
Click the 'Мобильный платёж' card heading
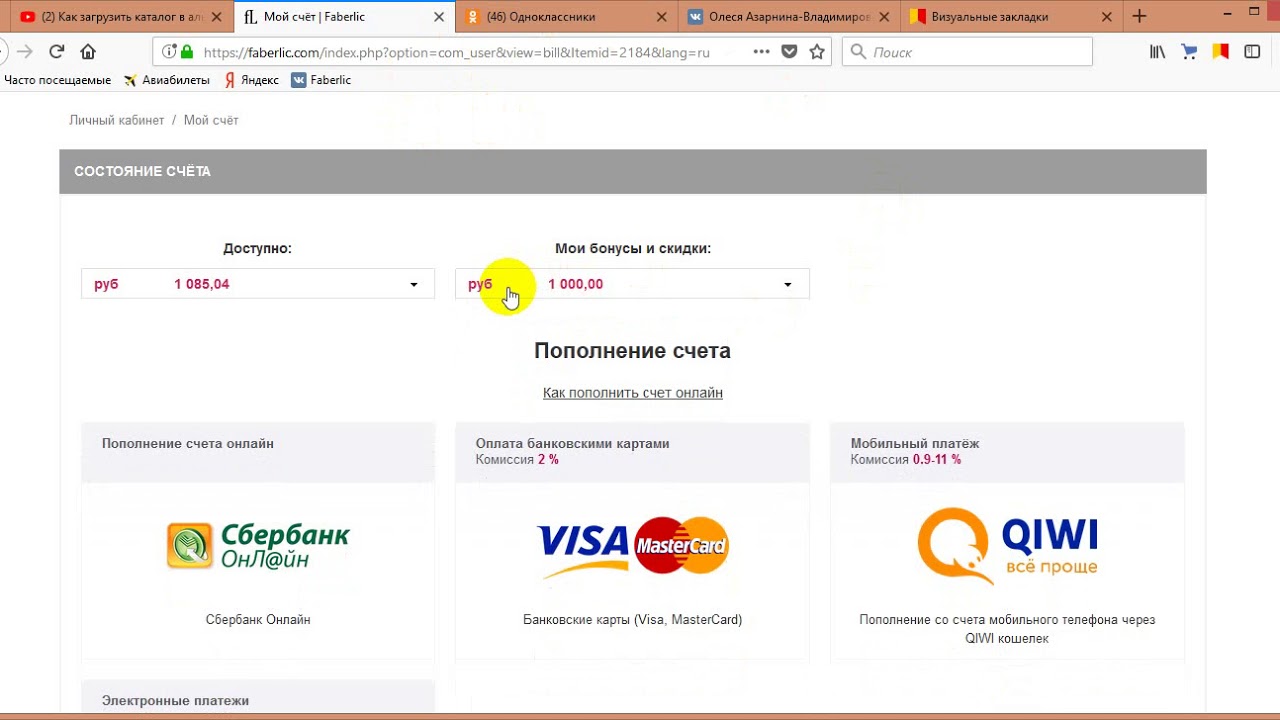click(x=915, y=443)
